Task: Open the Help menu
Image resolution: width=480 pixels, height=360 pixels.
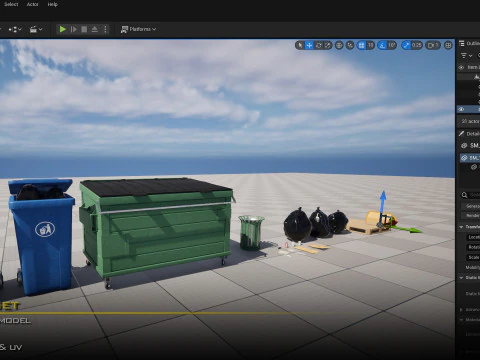Action: (x=53, y=4)
